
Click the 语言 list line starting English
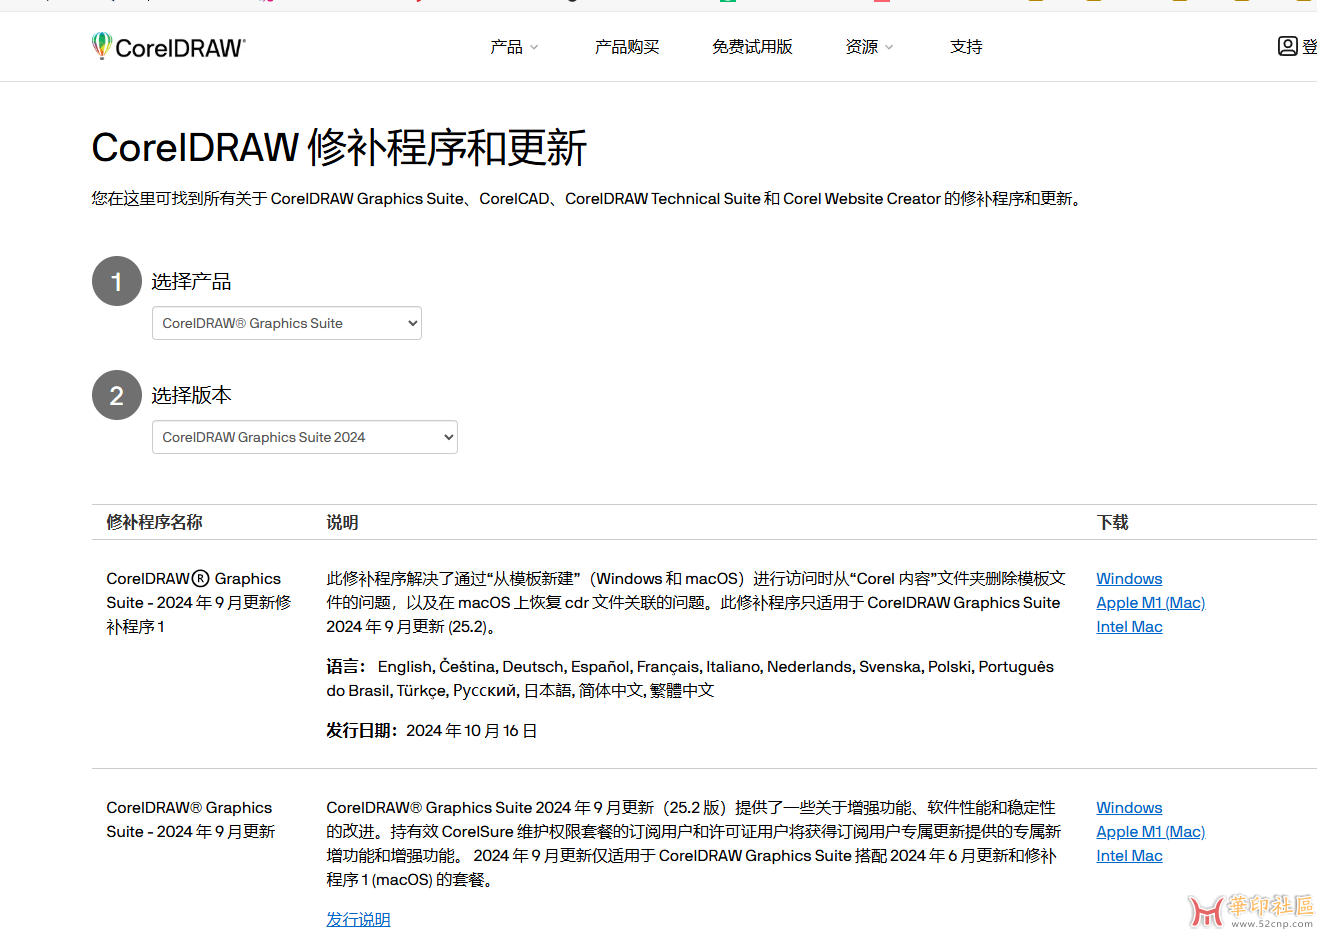tap(690, 679)
